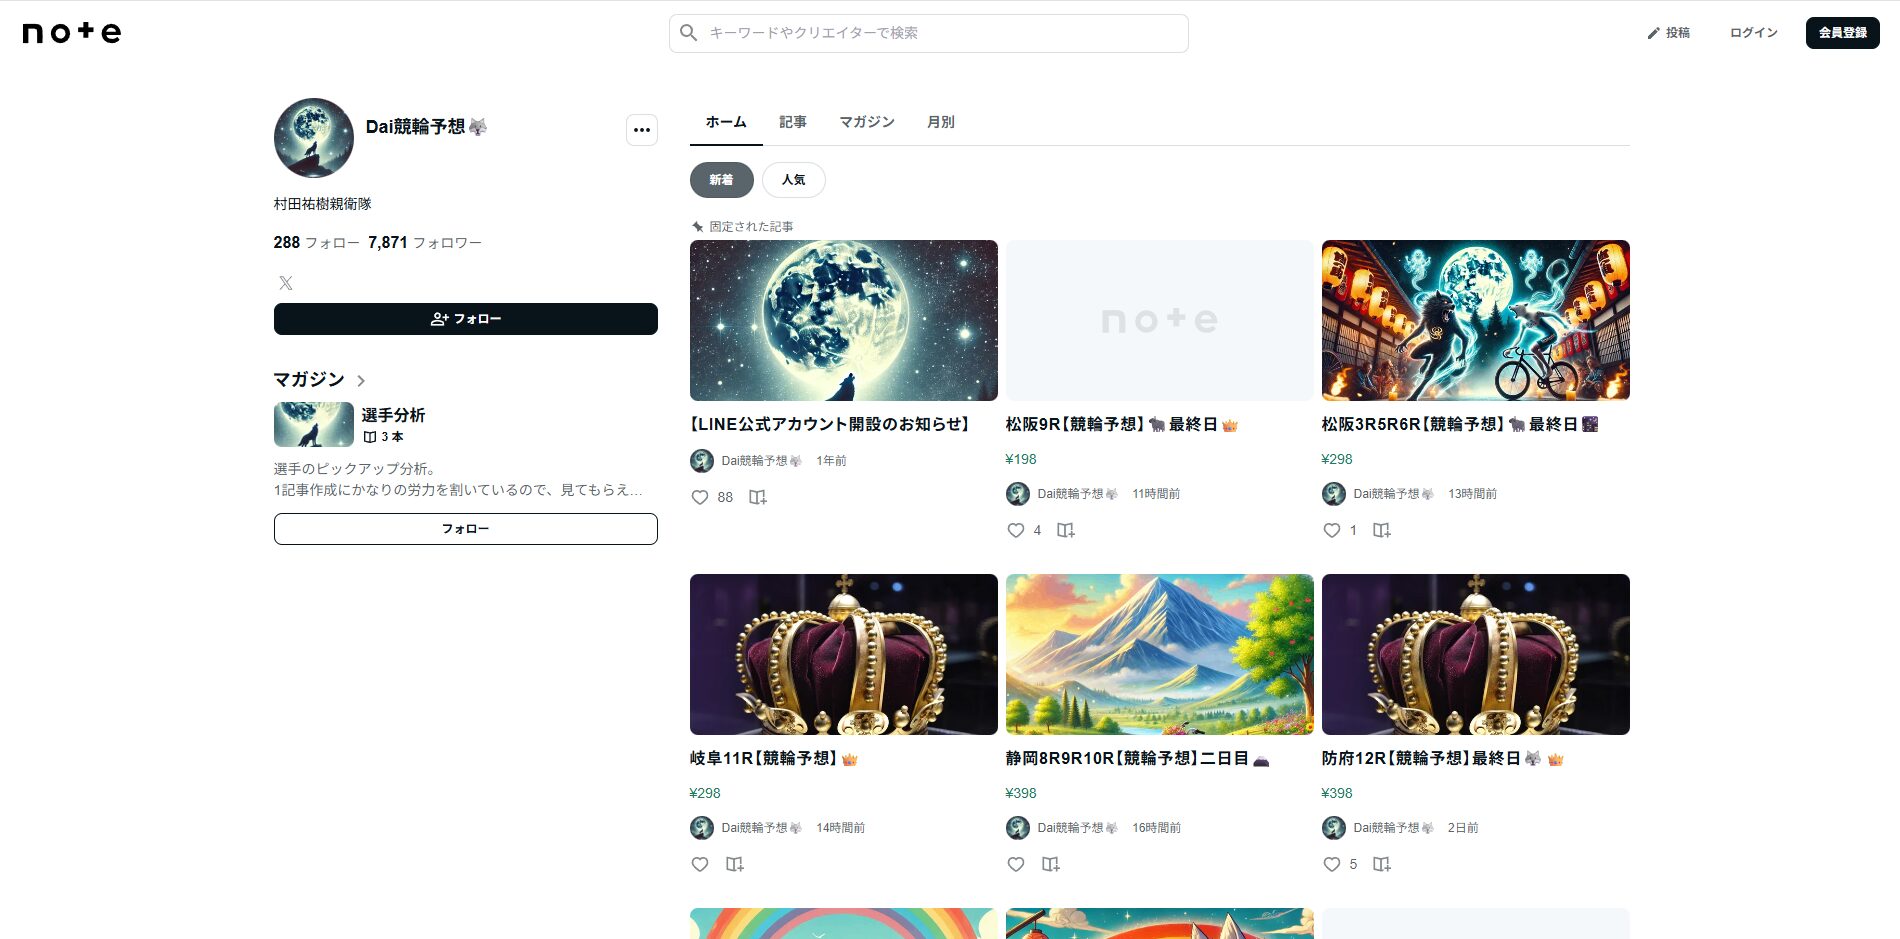The image size is (1900, 939).
Task: Click the note logo in the header
Action: click(x=71, y=33)
